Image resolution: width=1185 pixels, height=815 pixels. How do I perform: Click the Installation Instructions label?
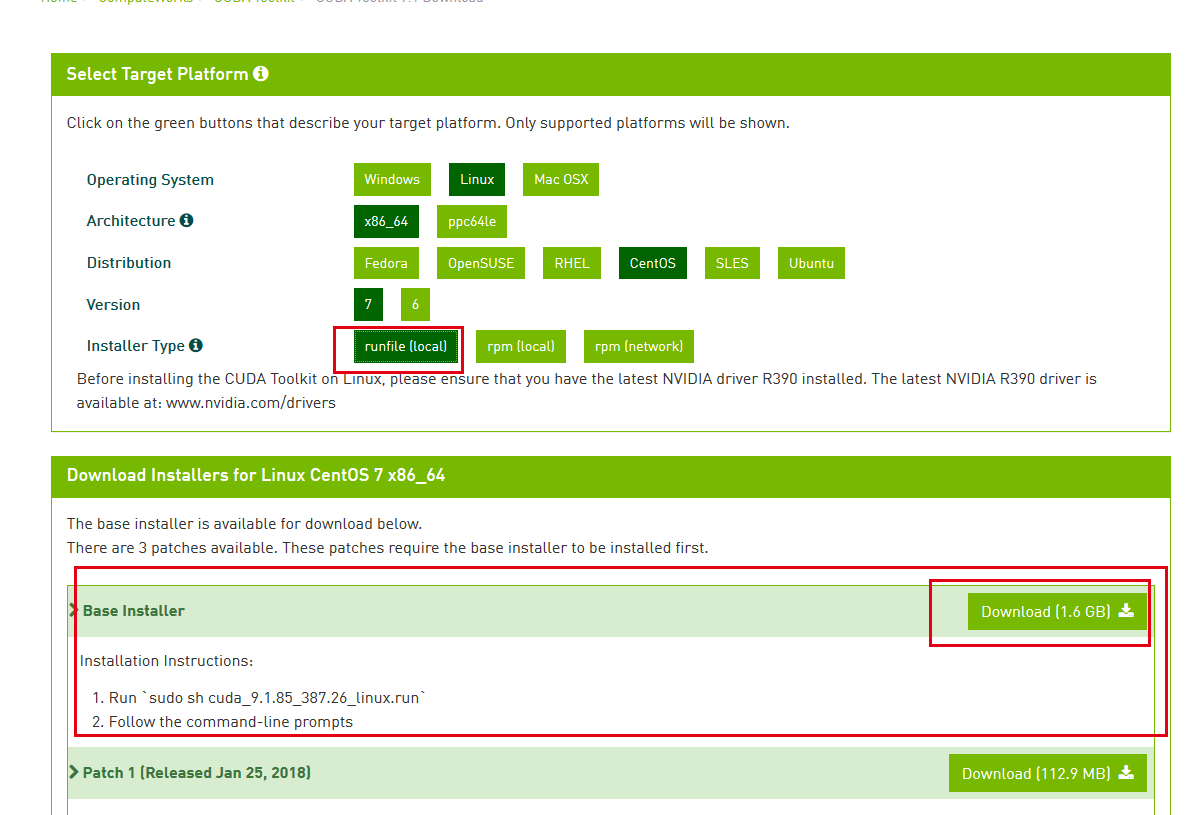coord(166,661)
